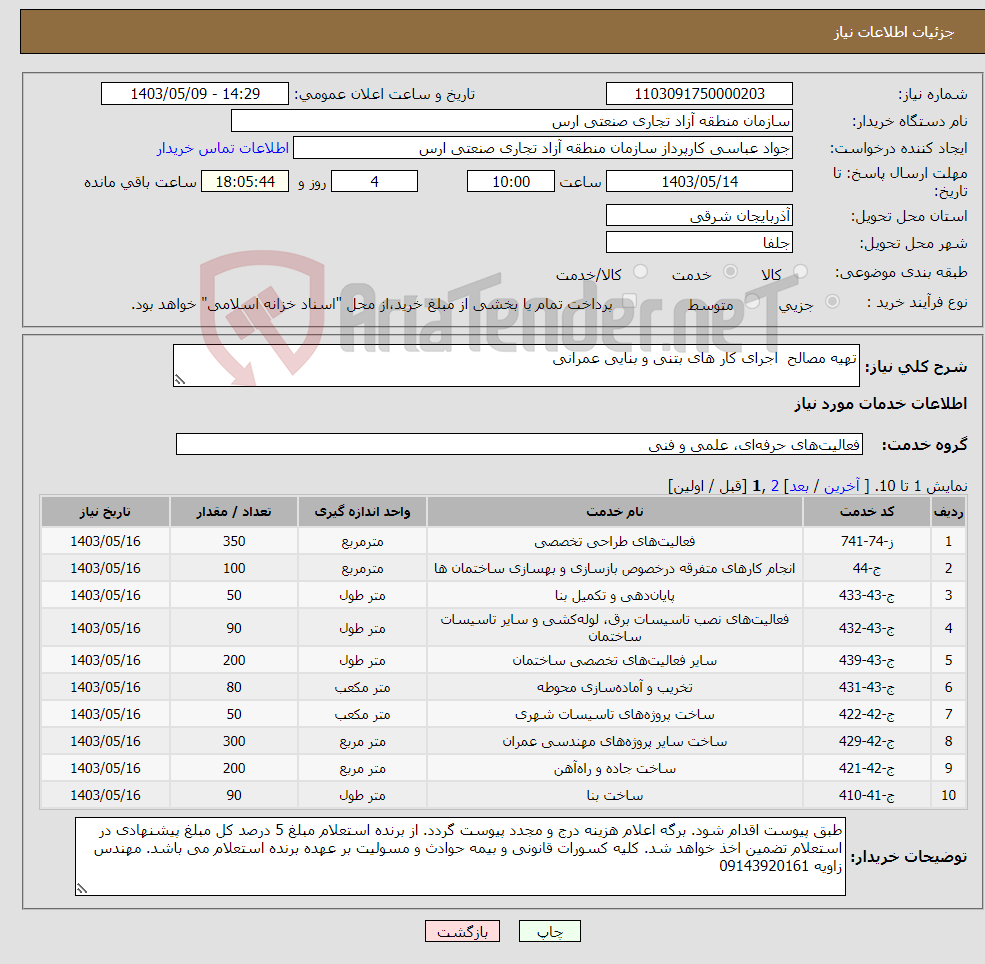This screenshot has width=985, height=964.
Task: Click quantity value 350
Action: [234, 541]
